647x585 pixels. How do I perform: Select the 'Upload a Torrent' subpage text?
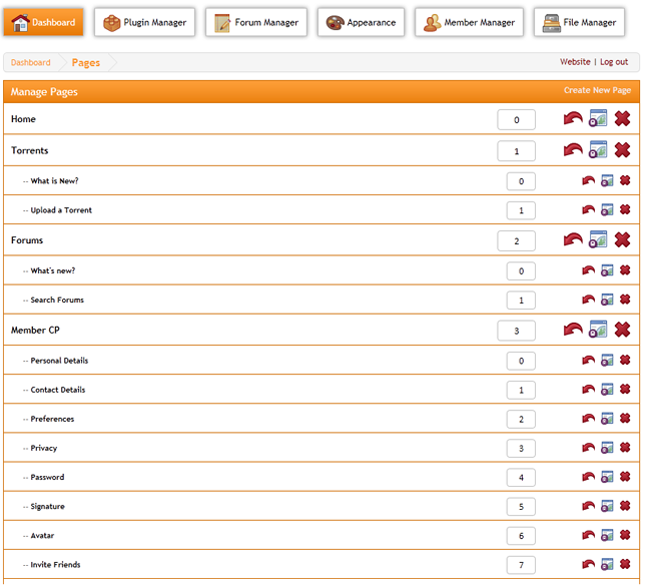click(x=61, y=210)
